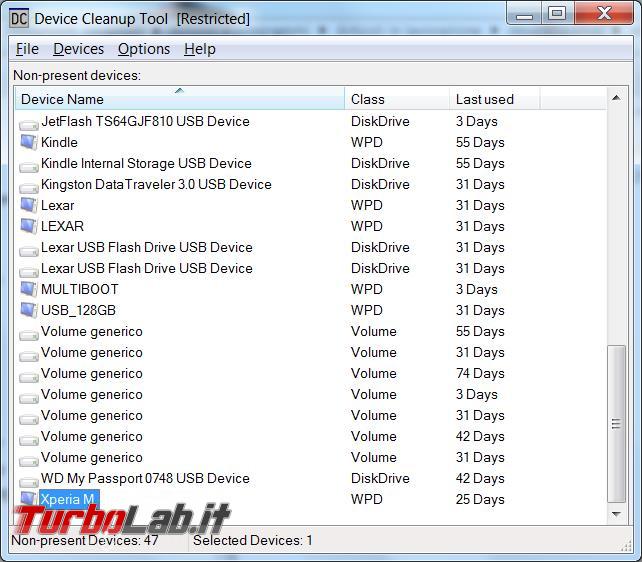Open the File menu

pos(27,49)
